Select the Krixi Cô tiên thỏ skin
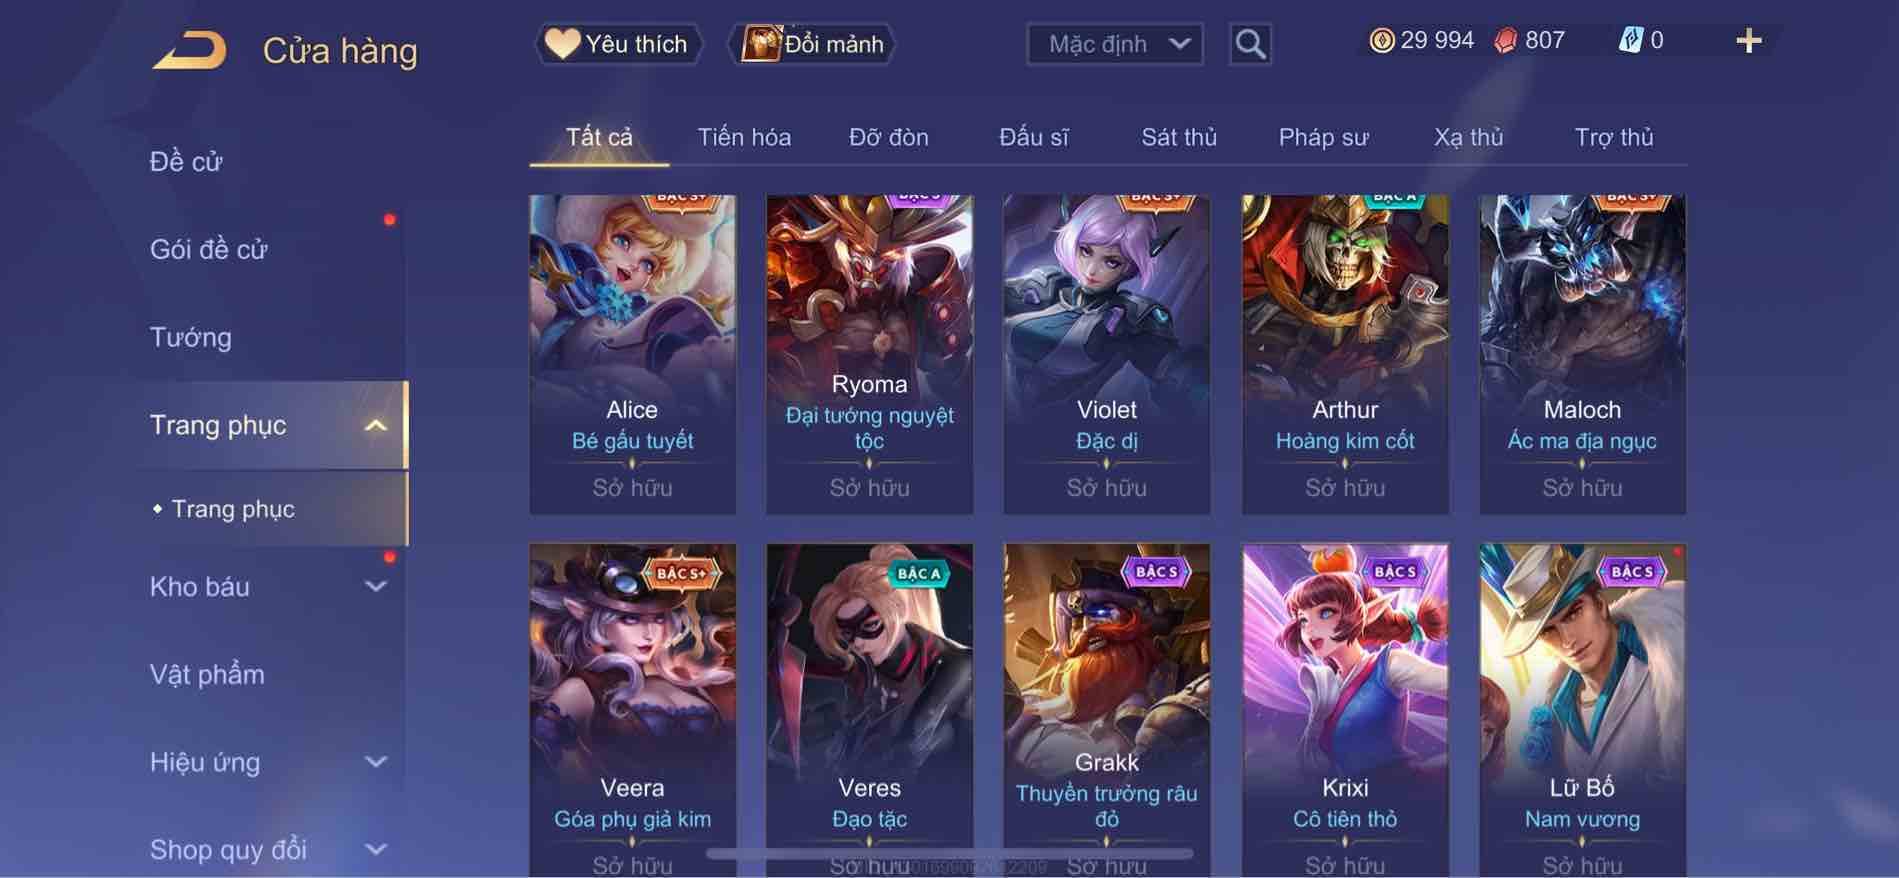The width and height of the screenshot is (1899, 878). click(1344, 710)
